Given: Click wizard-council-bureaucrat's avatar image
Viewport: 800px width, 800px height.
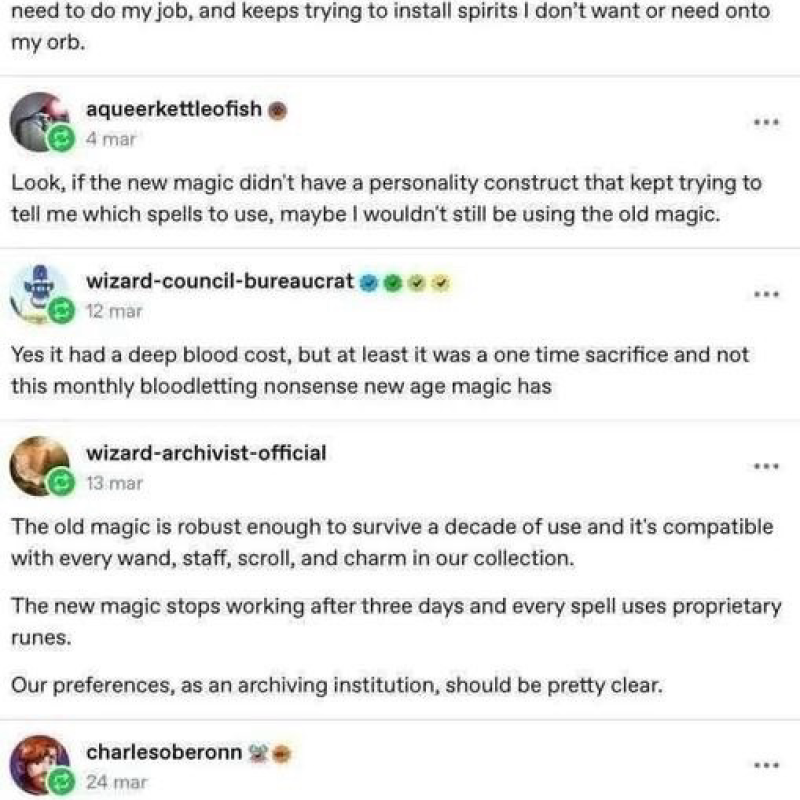Looking at the screenshot, I should (x=38, y=292).
